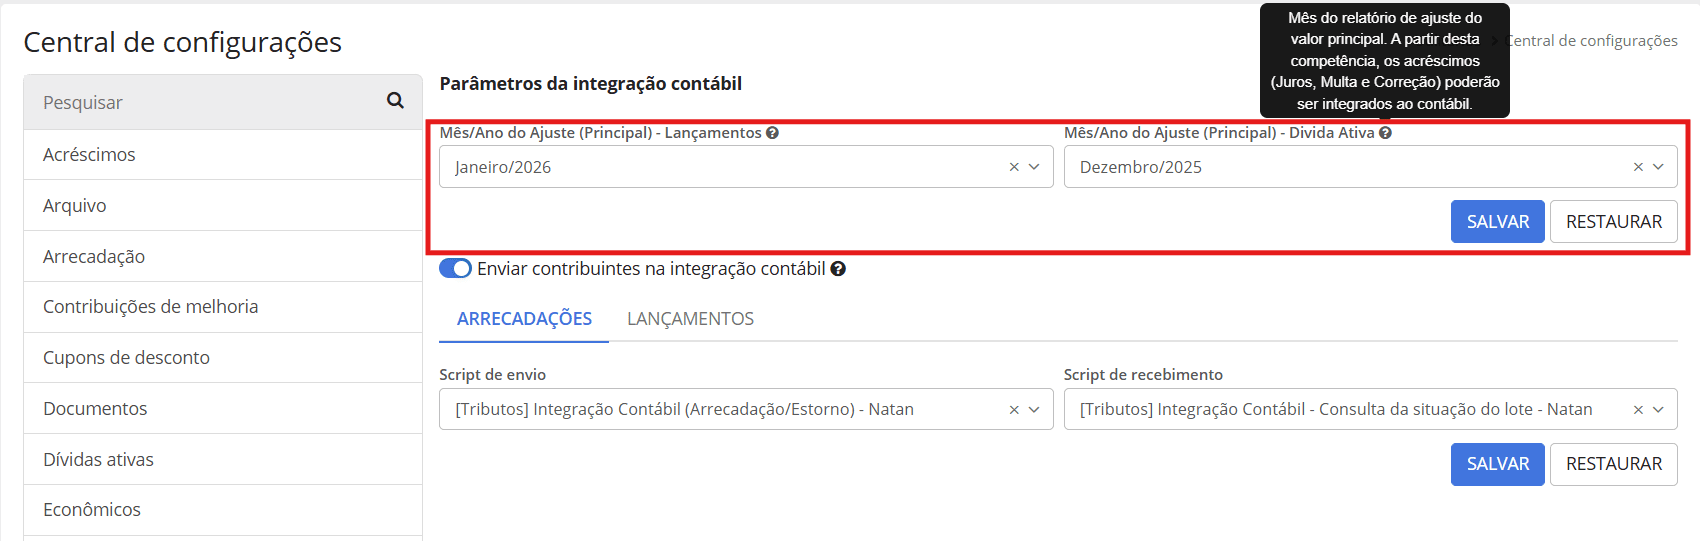Open help icon beside Lançamentos adjustment label
Image resolution: width=1700 pixels, height=541 pixels.
[772, 133]
